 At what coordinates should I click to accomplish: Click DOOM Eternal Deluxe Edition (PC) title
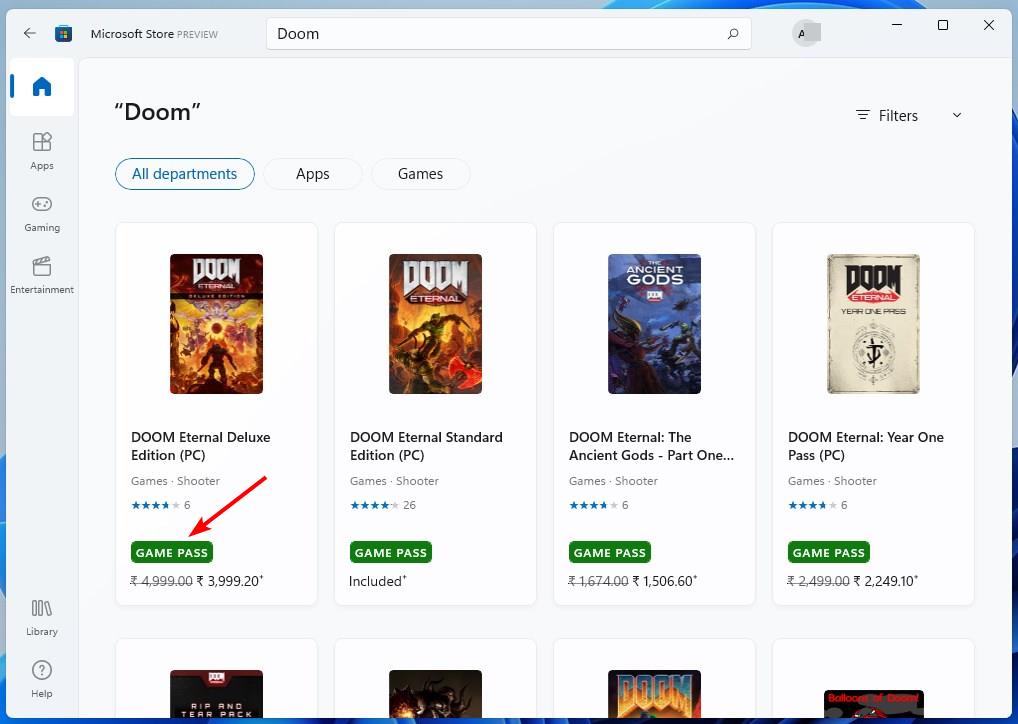coord(201,446)
